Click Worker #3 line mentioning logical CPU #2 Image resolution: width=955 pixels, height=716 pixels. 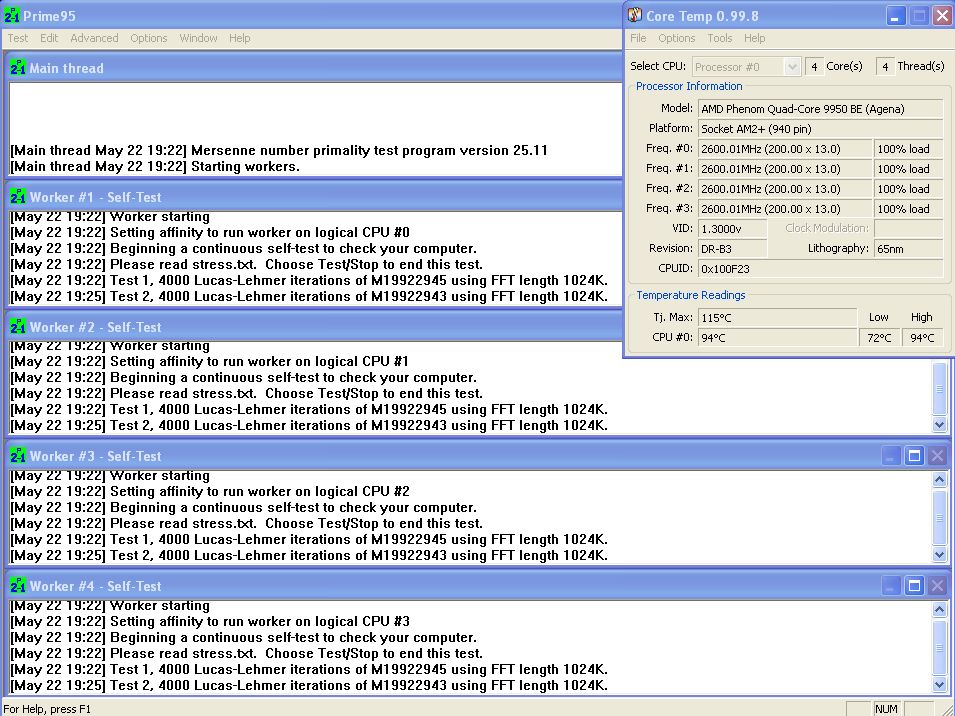click(x=210, y=491)
